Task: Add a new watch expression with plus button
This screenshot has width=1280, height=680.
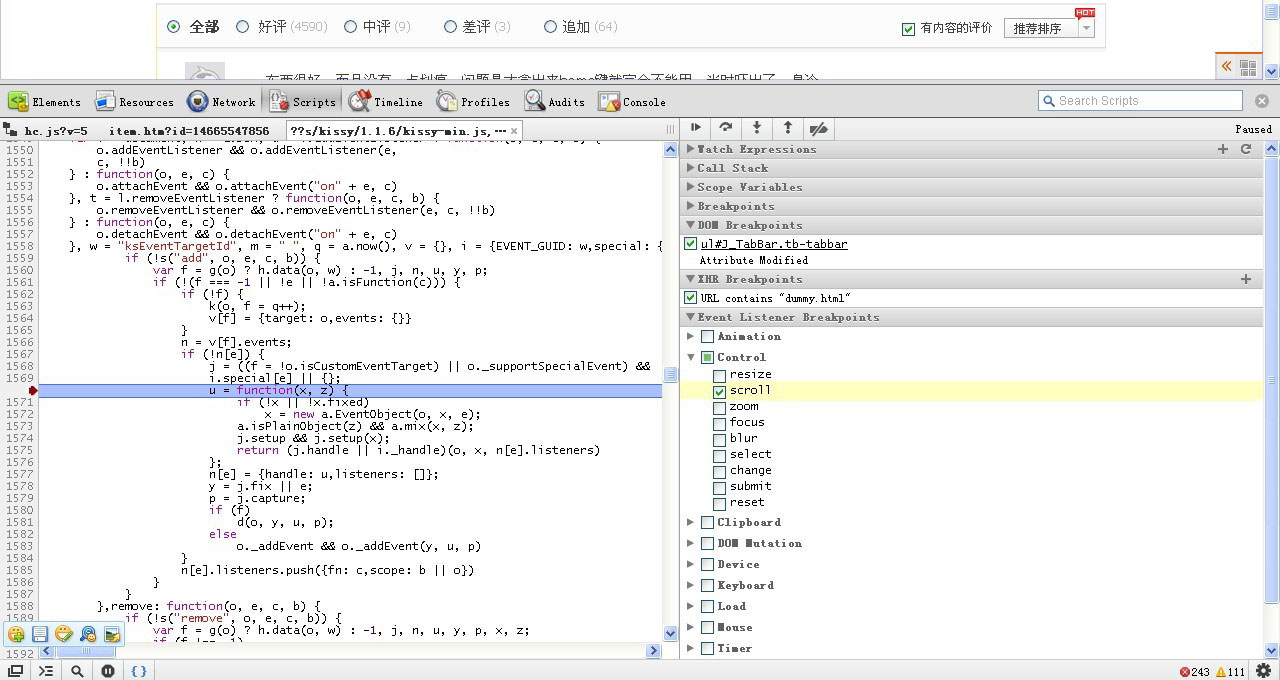Action: tap(1222, 148)
